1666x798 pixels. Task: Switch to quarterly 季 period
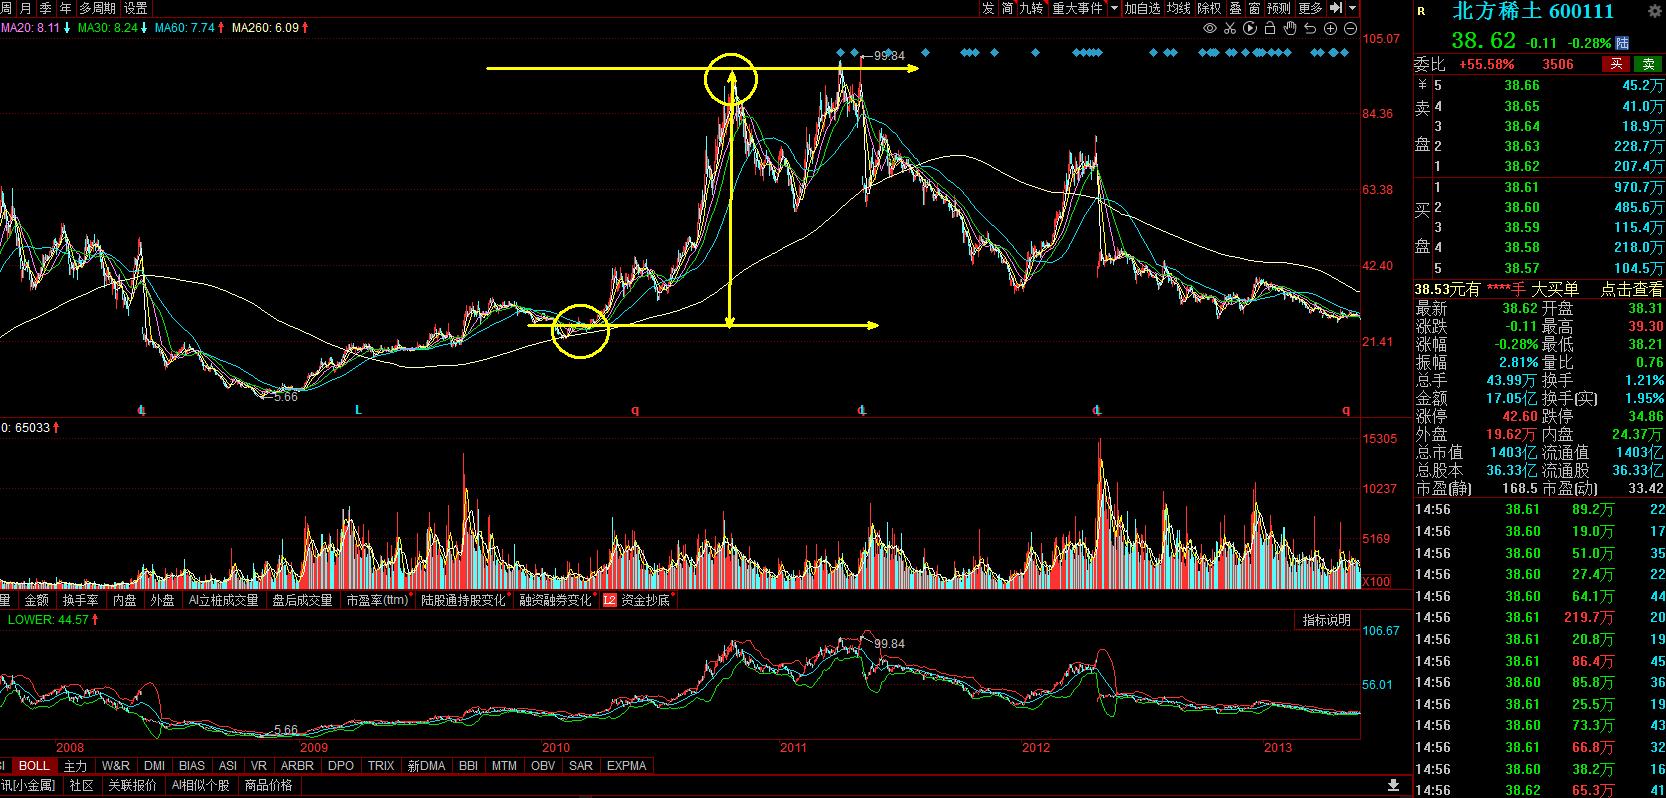(46, 8)
